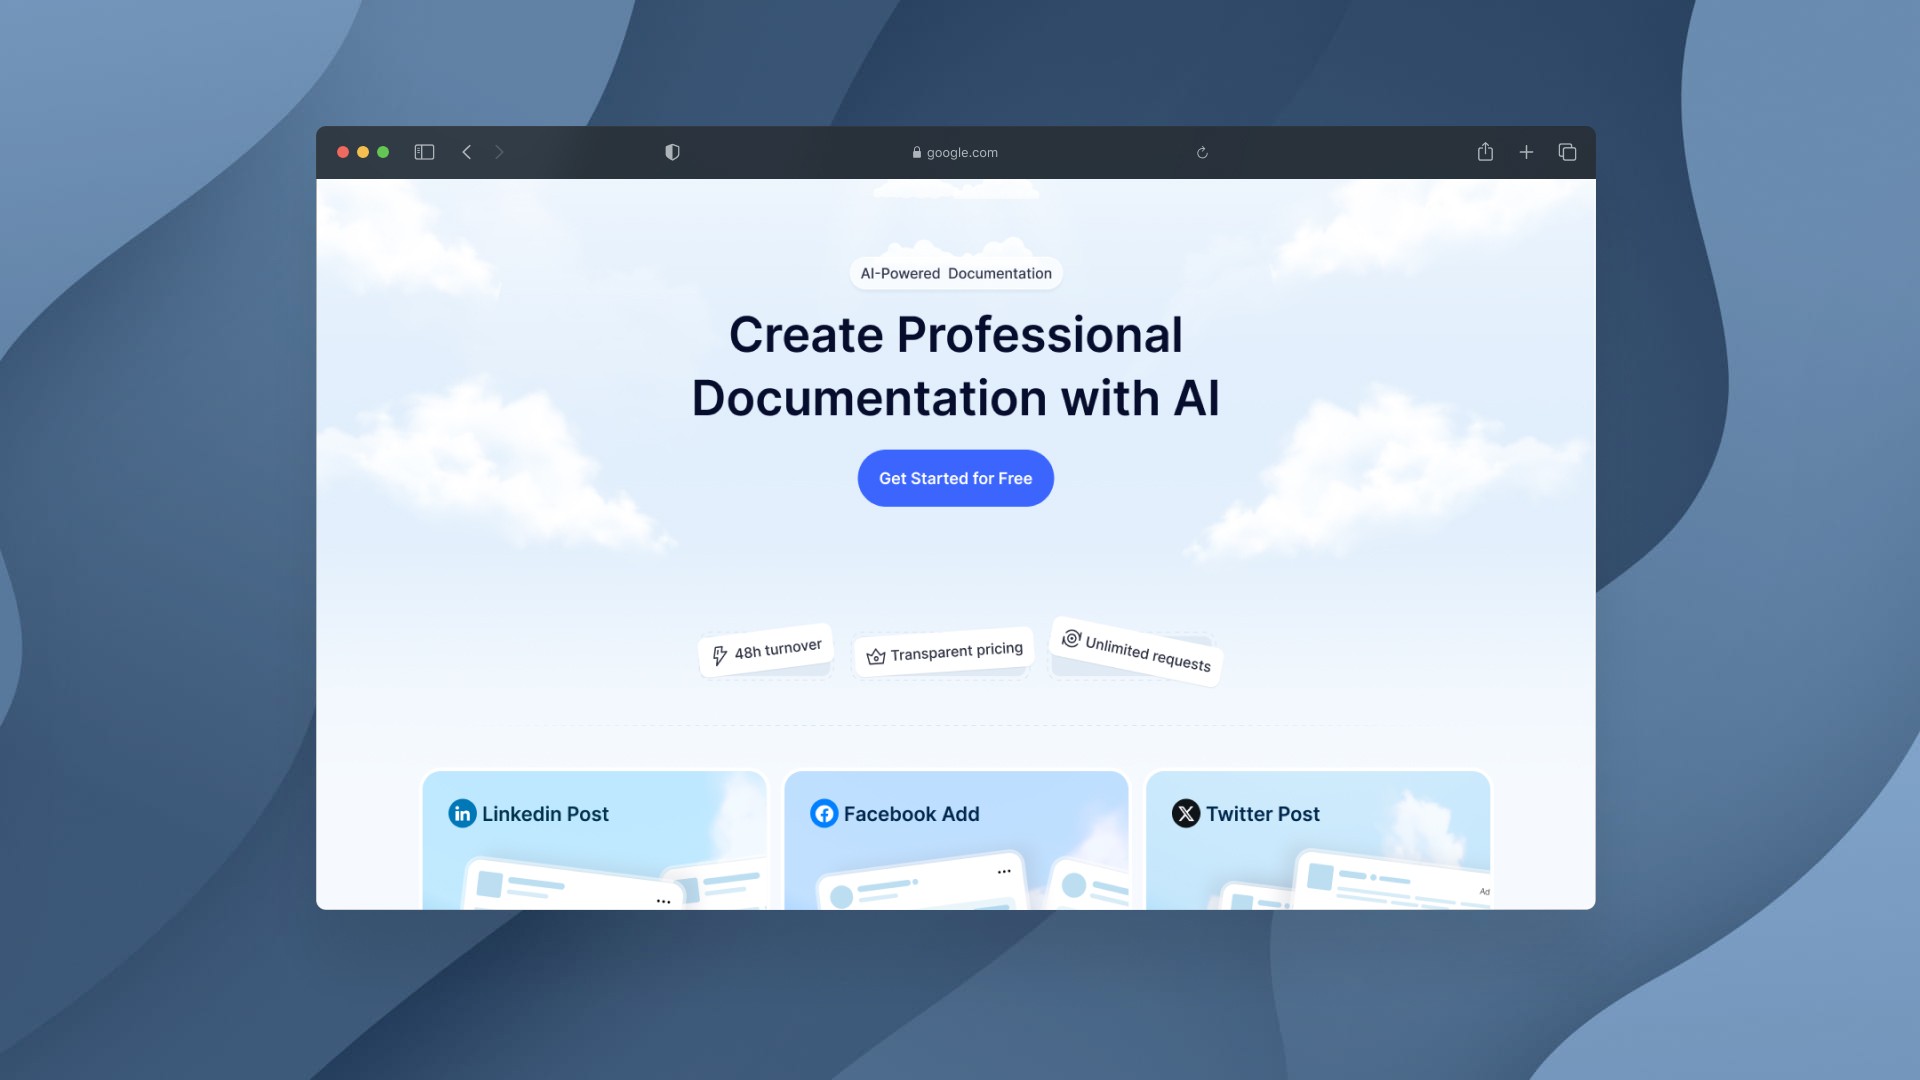Open the privacy shield report icon
Viewport: 1920px width, 1080px height.
672,152
